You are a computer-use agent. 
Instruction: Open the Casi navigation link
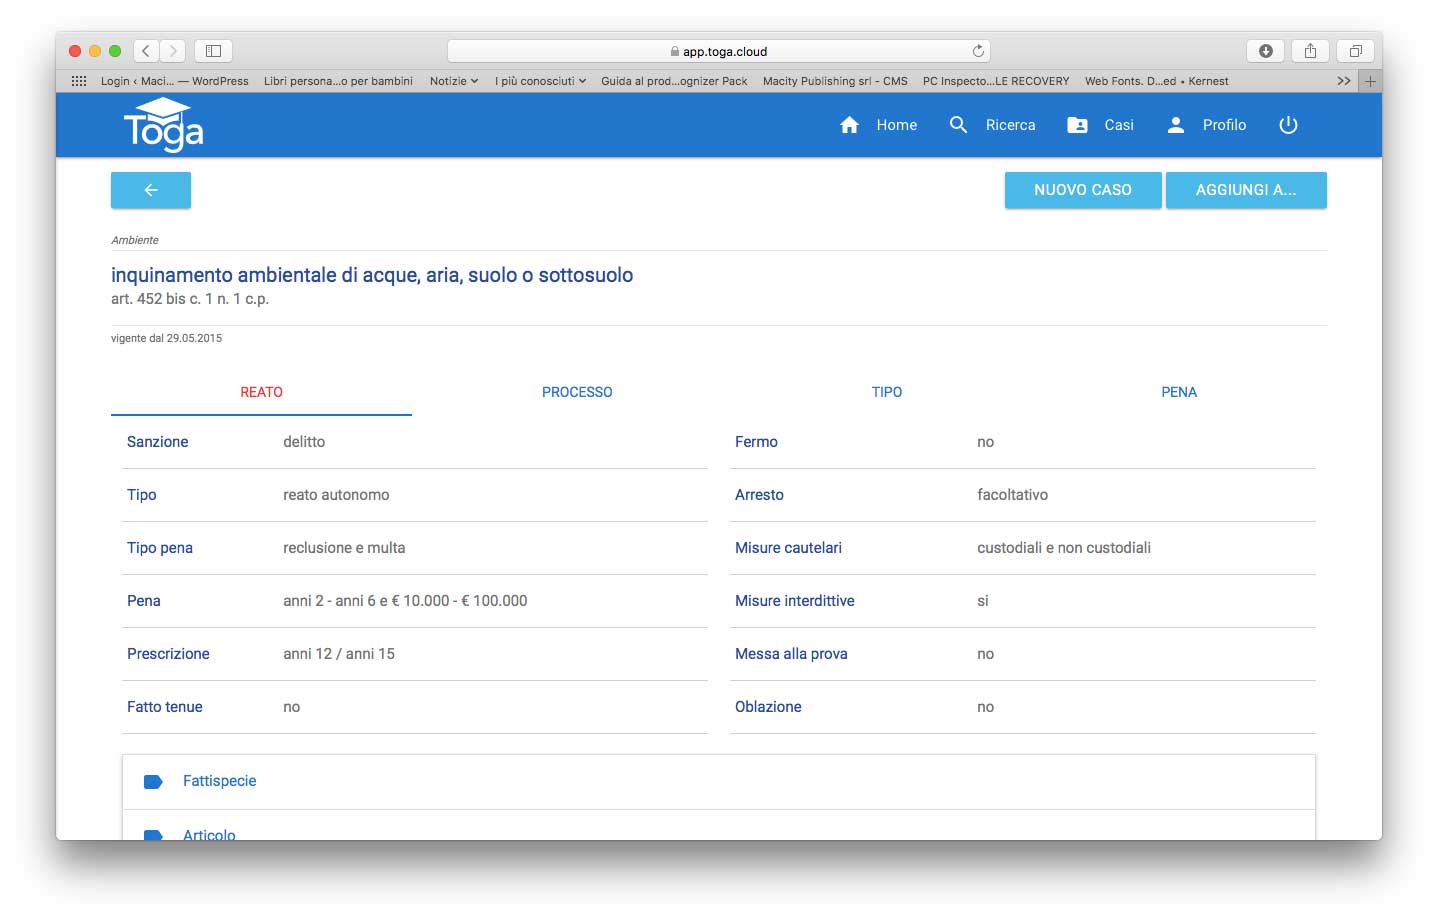pos(1119,125)
